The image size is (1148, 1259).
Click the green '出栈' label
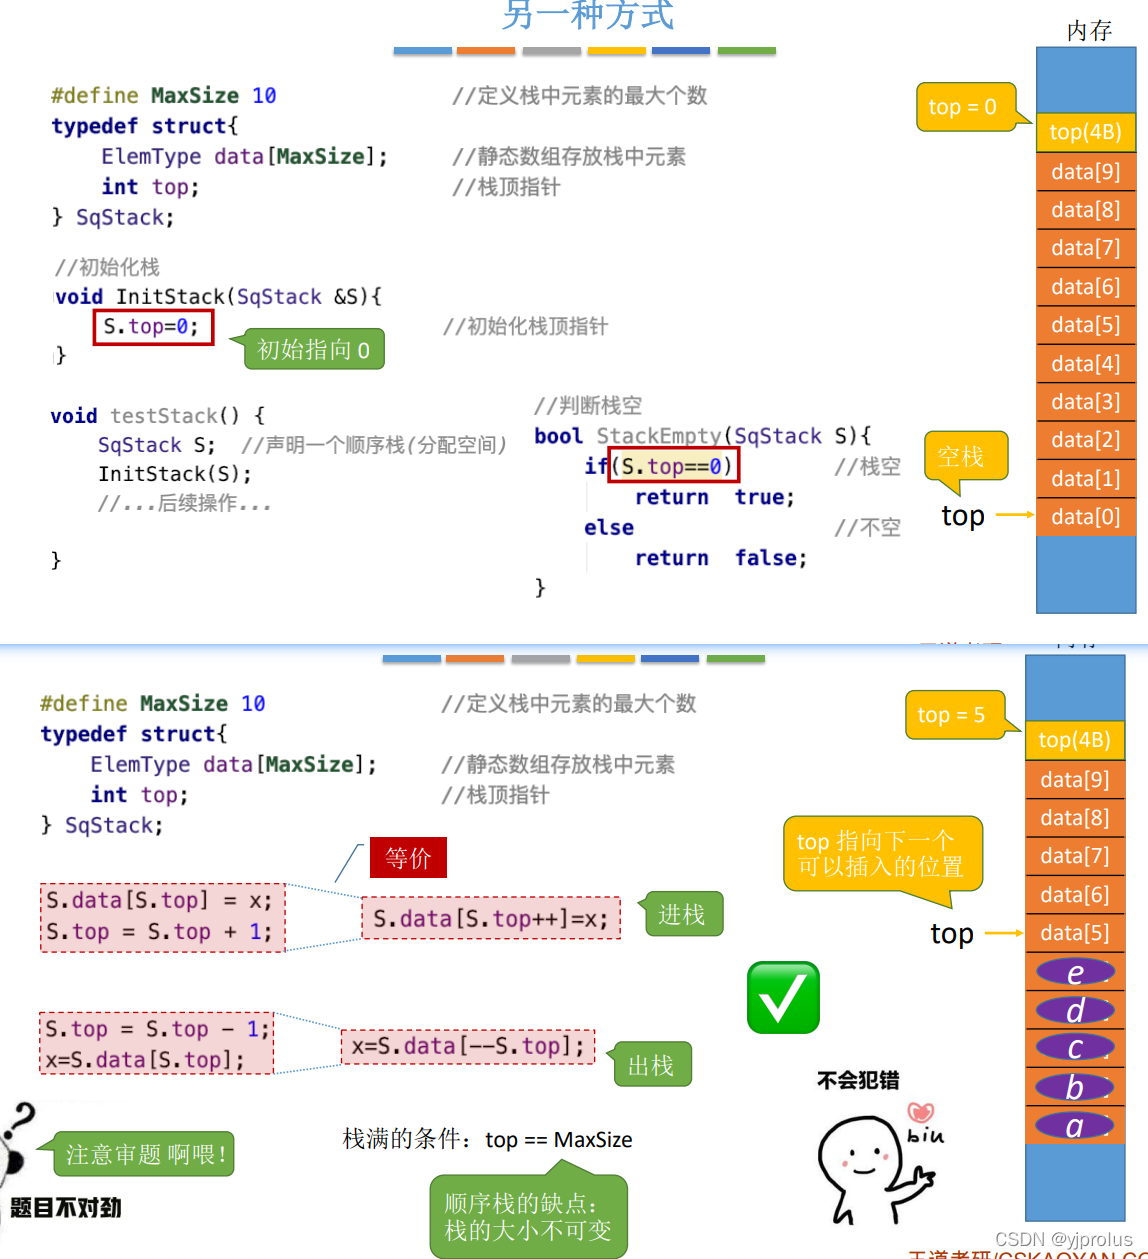[x=651, y=1065]
